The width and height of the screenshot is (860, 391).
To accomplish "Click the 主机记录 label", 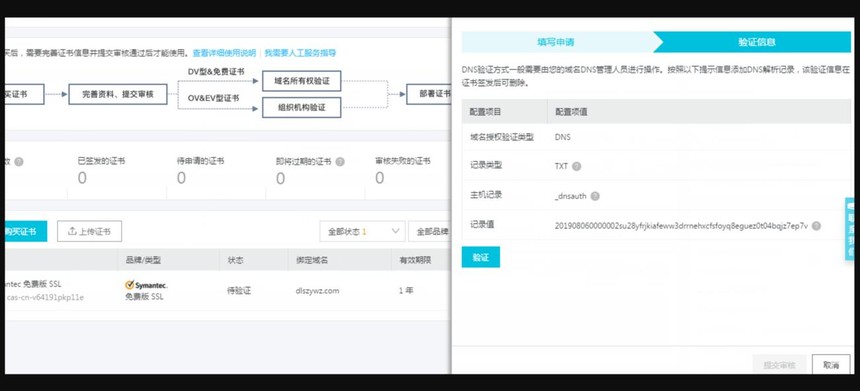I will [x=485, y=195].
